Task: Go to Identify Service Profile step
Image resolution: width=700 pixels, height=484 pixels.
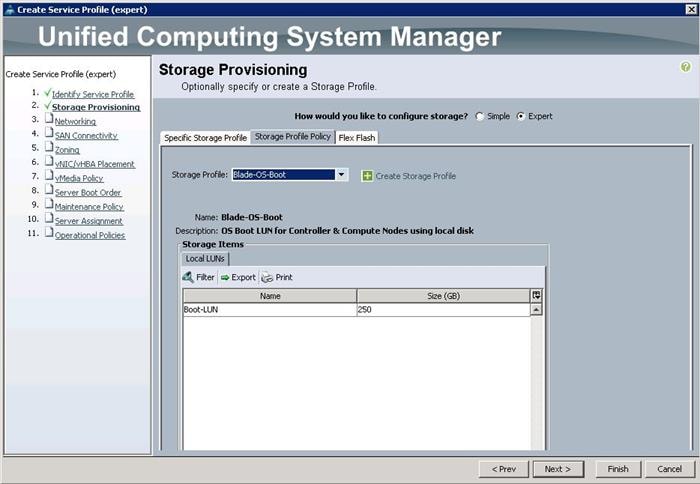Action: tap(93, 94)
